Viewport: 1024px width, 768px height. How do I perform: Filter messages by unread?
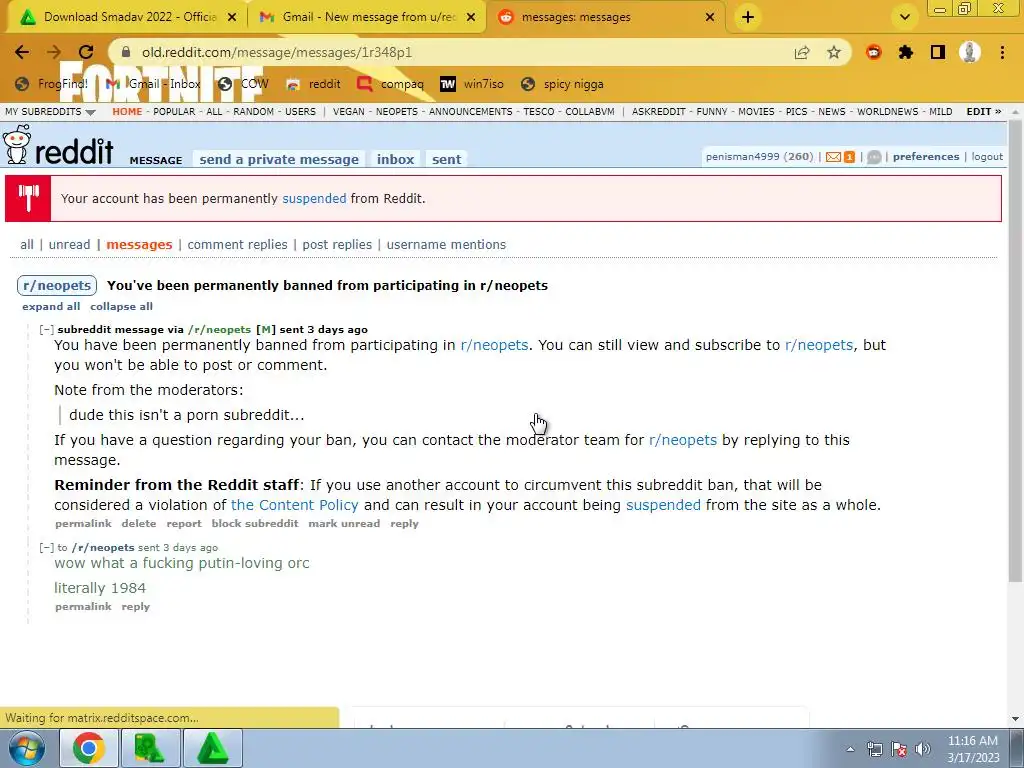(69, 244)
